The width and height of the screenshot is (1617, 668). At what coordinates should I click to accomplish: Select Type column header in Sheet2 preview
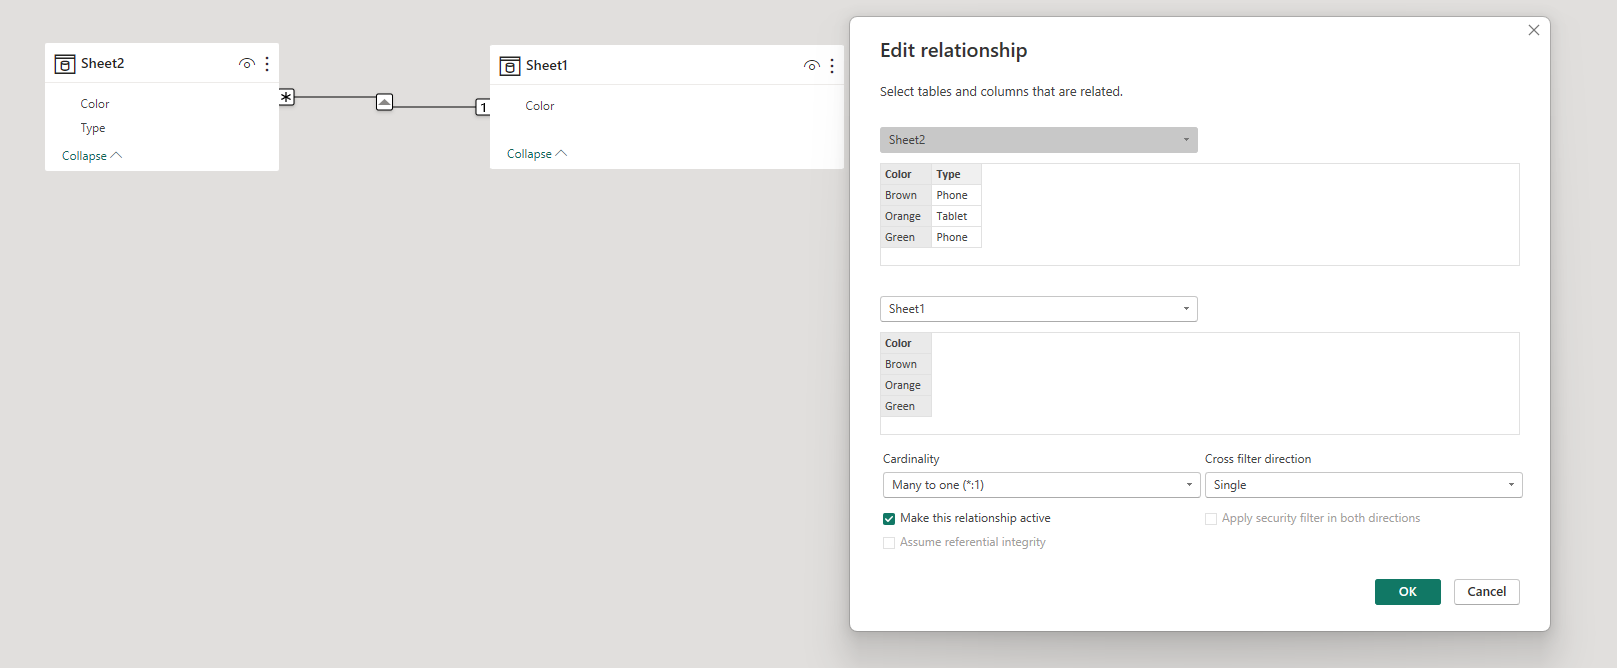pos(956,174)
